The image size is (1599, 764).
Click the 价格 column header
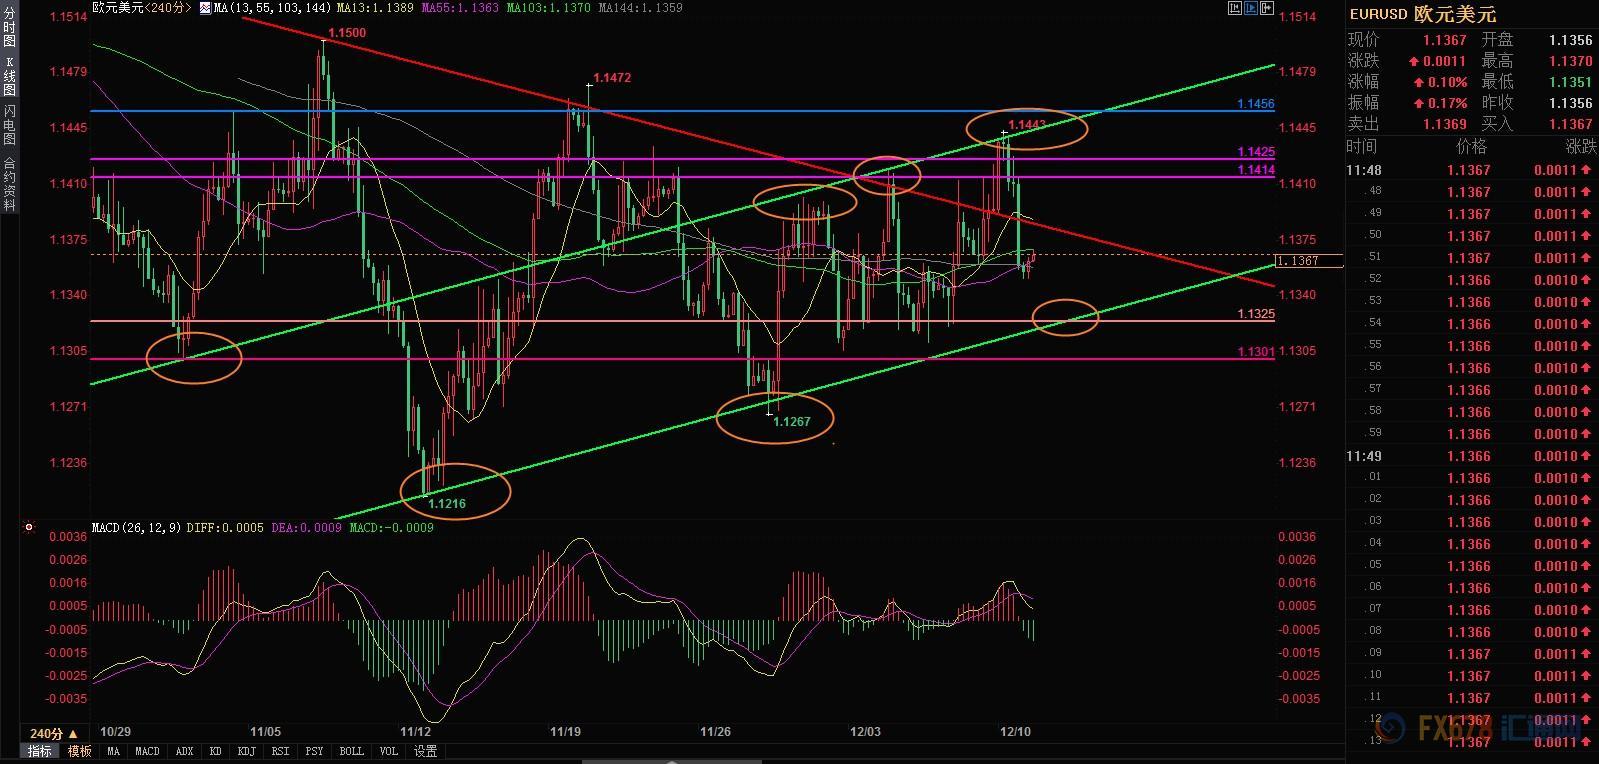(1471, 146)
